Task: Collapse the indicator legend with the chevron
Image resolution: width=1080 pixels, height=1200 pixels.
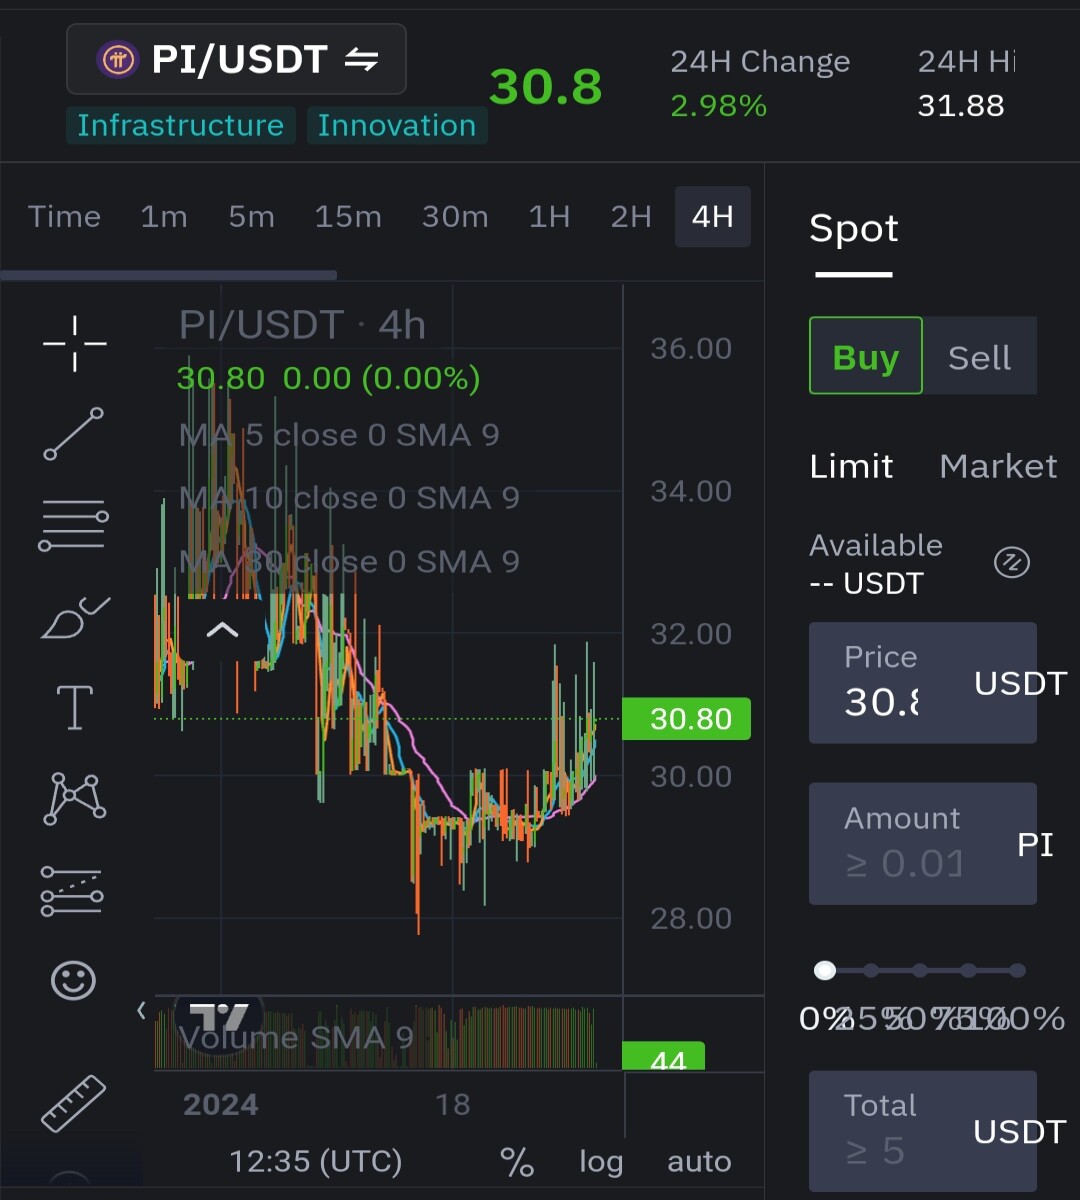Action: [x=222, y=630]
